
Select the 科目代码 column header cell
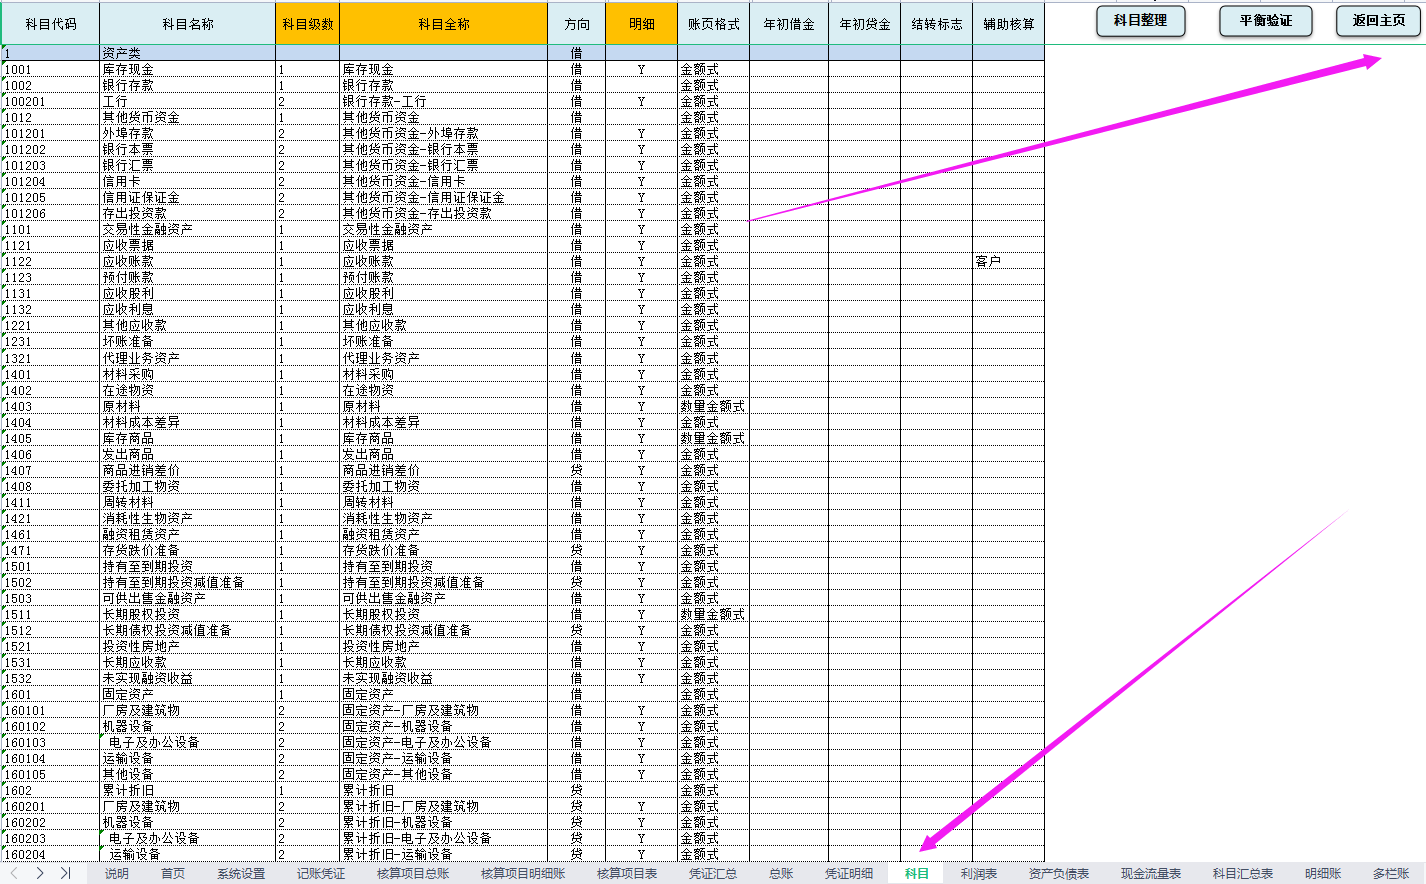[51, 24]
